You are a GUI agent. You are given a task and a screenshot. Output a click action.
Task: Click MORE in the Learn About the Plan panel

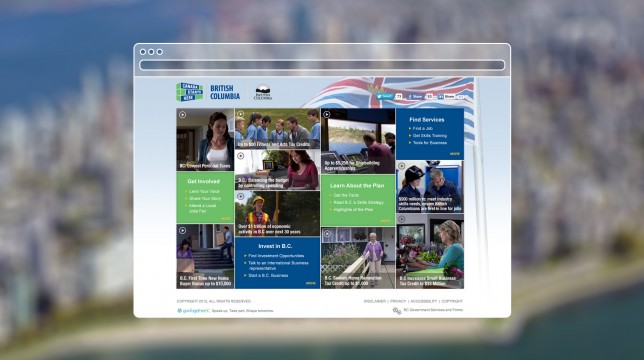pos(386,221)
